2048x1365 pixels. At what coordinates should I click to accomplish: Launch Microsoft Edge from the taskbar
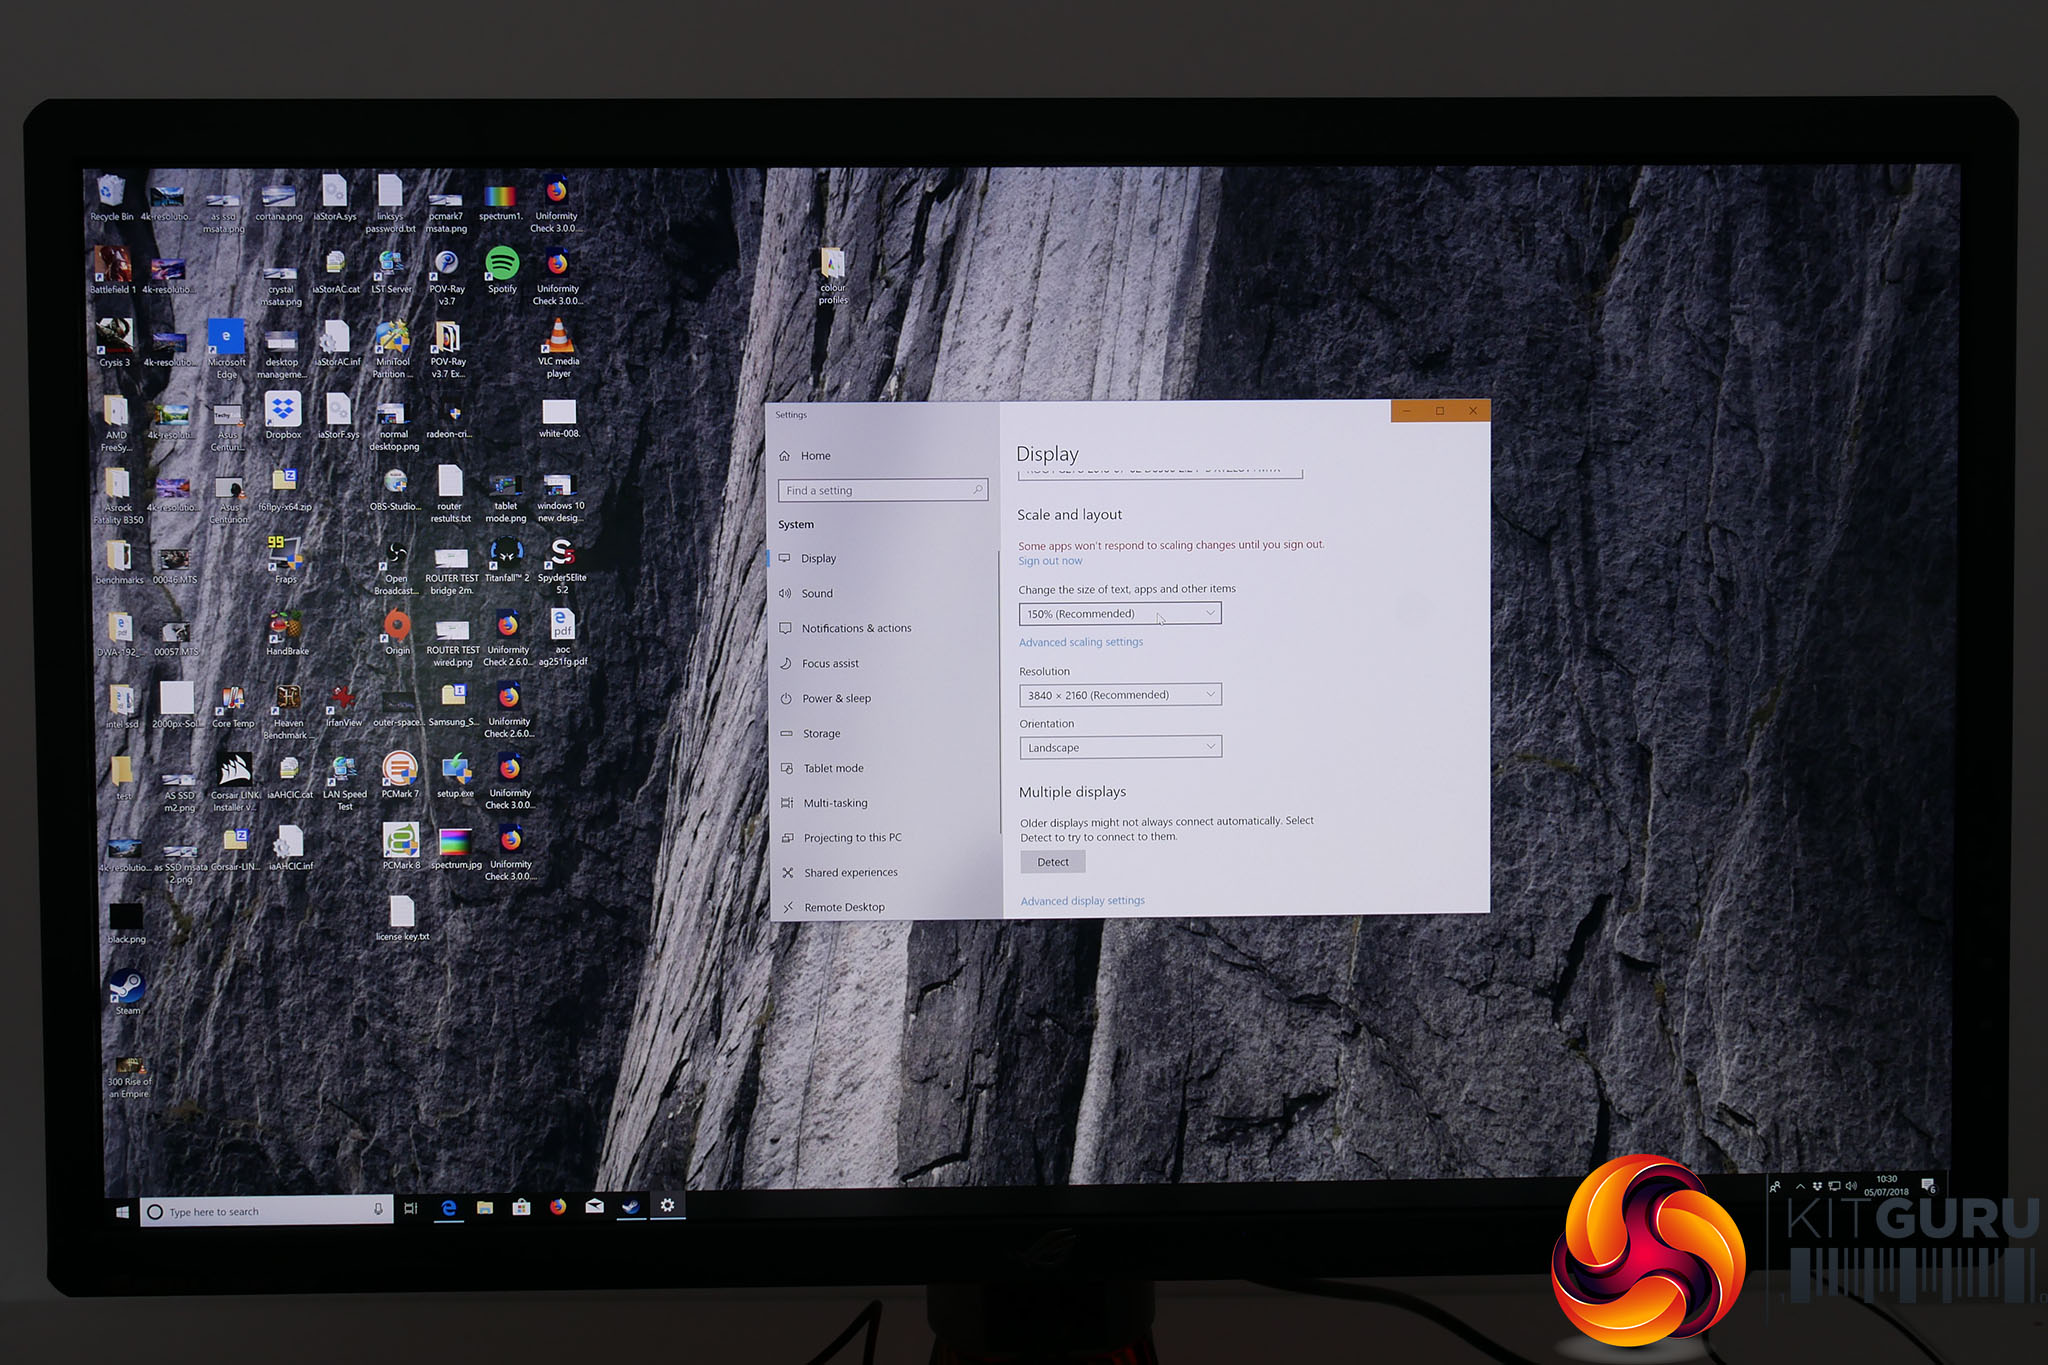tap(449, 1208)
